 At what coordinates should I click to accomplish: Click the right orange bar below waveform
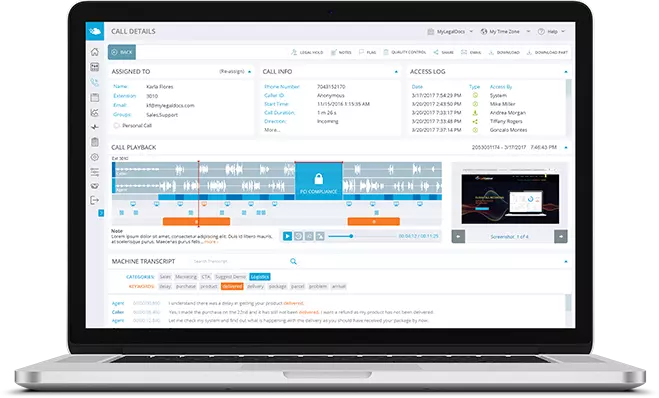374,221
